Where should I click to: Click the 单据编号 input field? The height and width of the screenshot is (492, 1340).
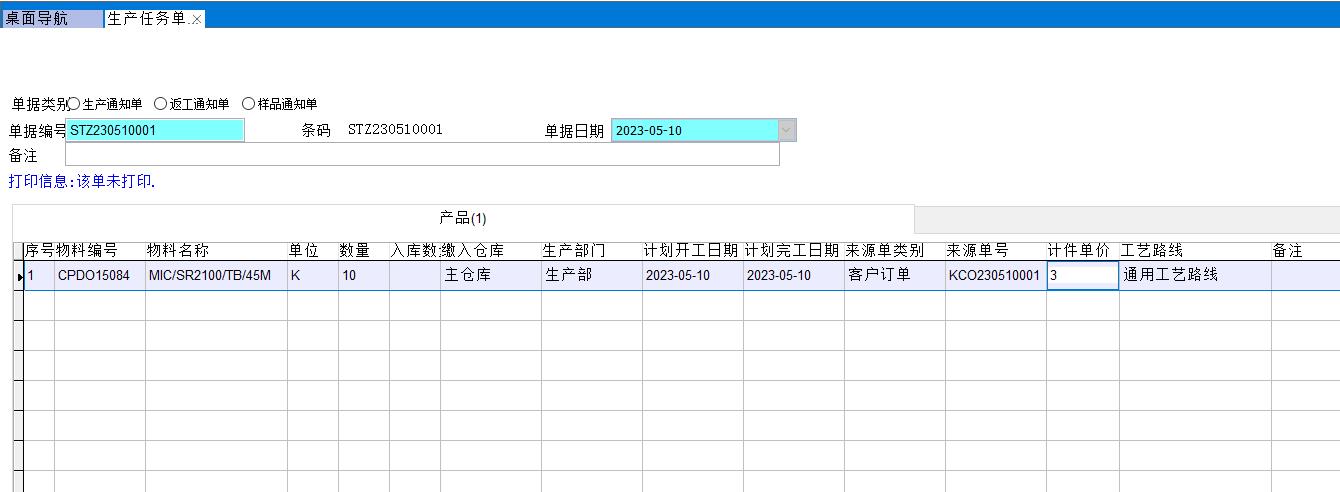(x=155, y=130)
